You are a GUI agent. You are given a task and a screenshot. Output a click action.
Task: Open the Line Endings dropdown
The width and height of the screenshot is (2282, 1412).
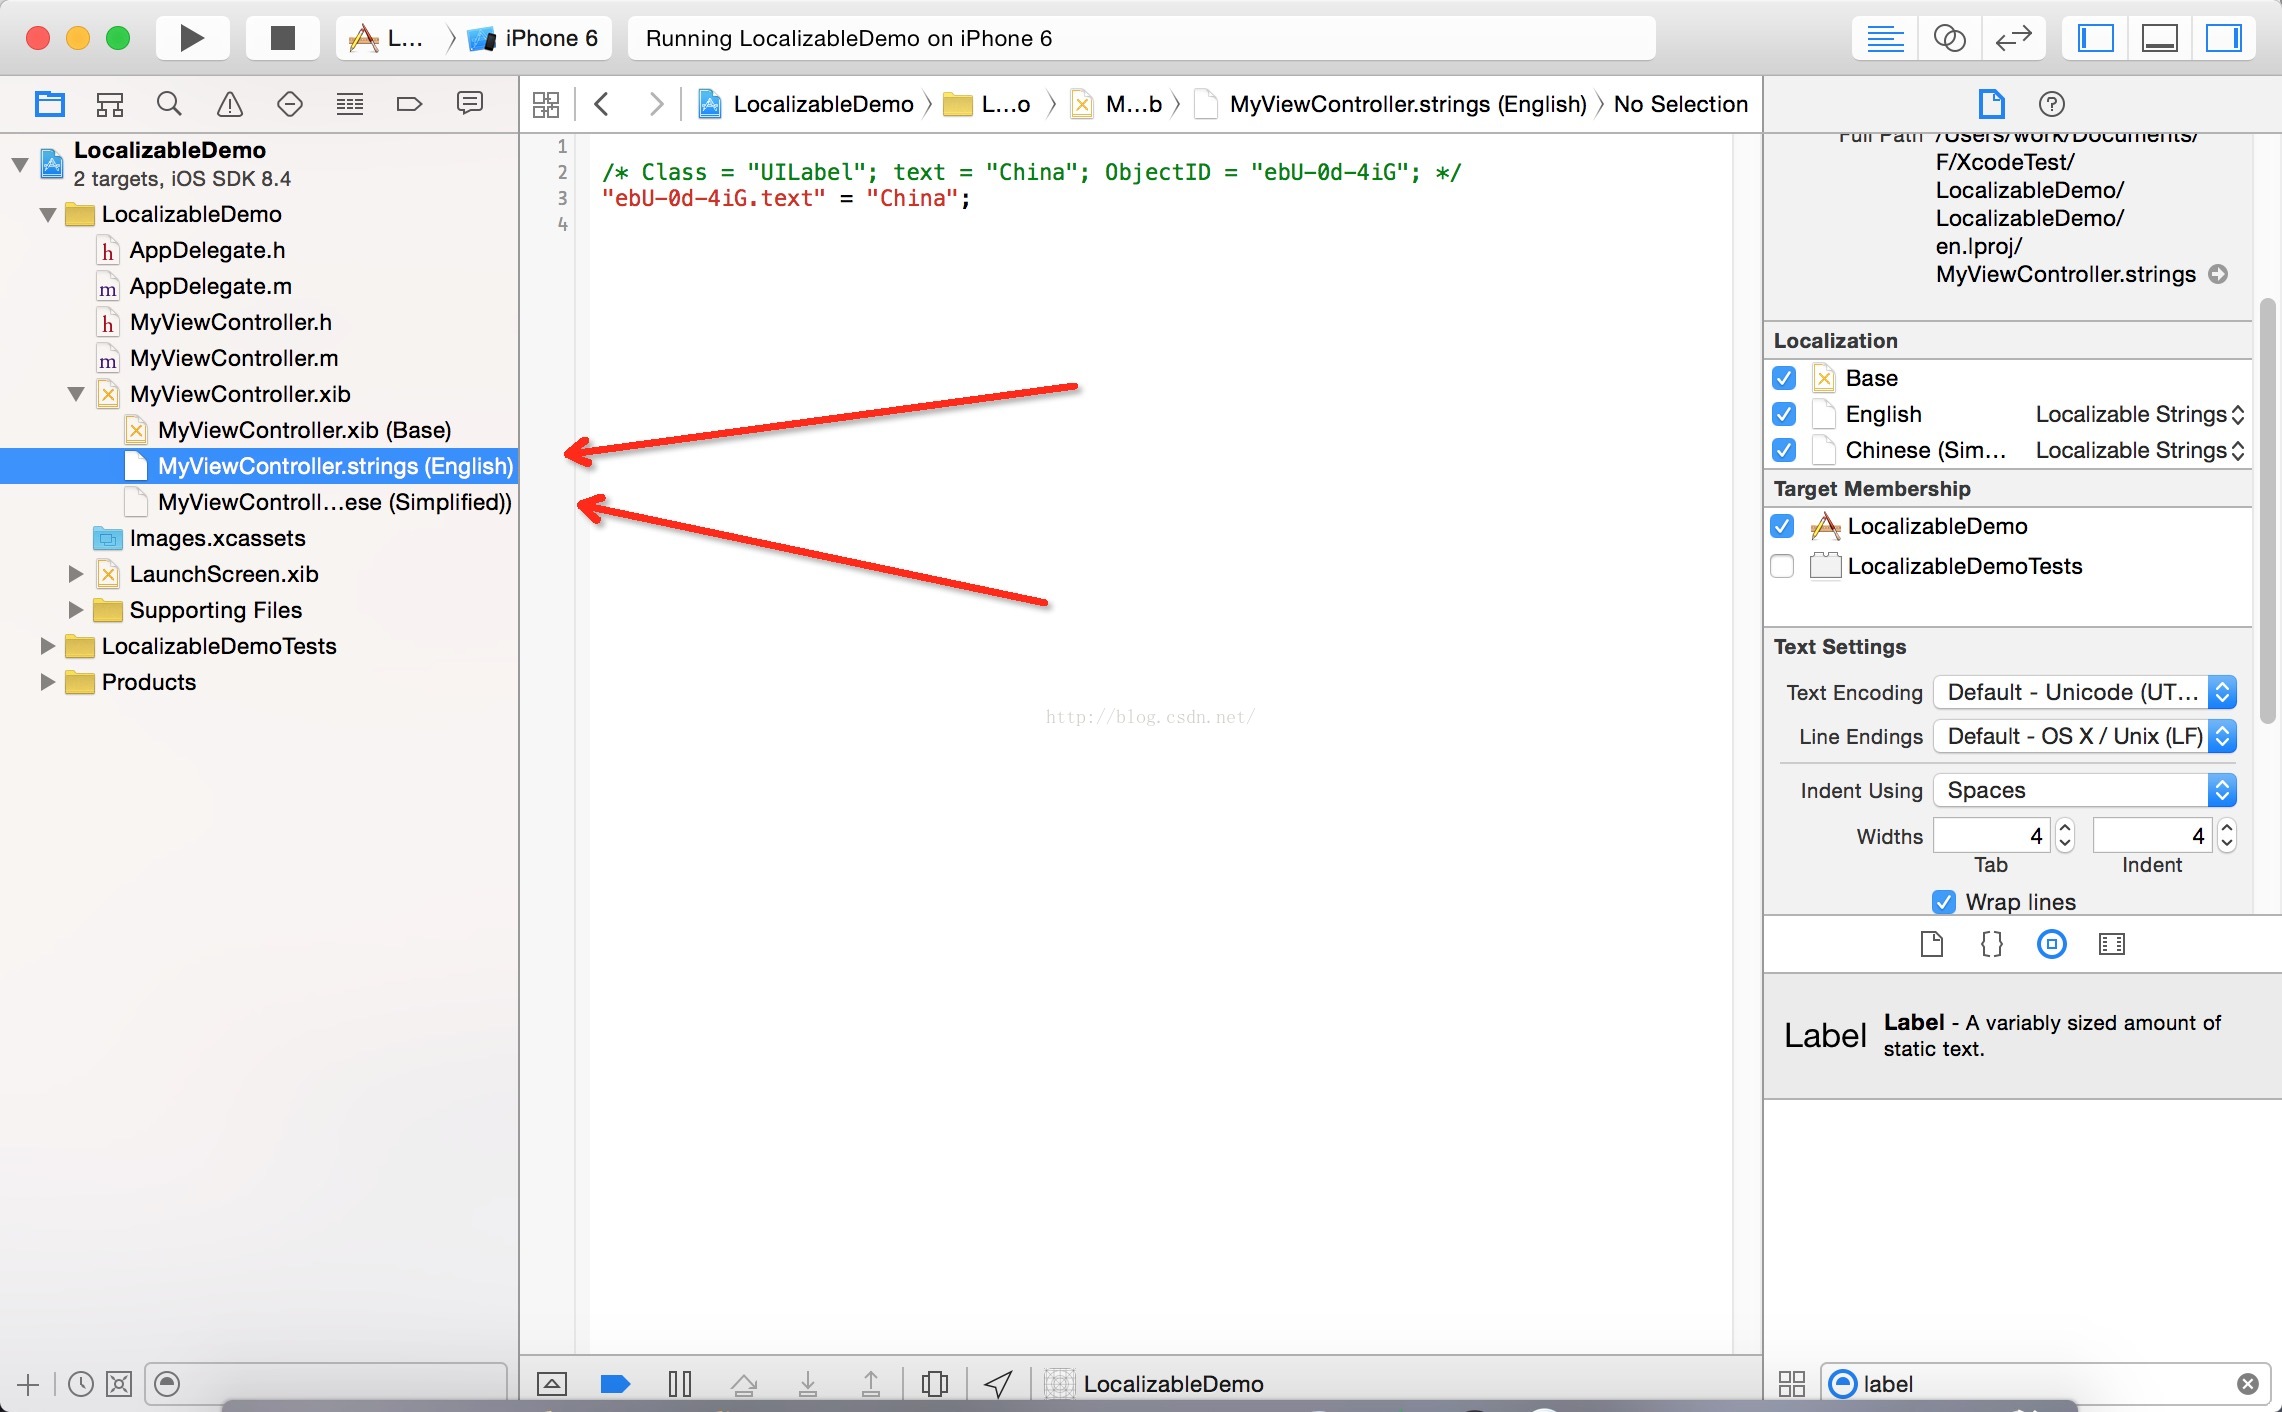click(2085, 736)
